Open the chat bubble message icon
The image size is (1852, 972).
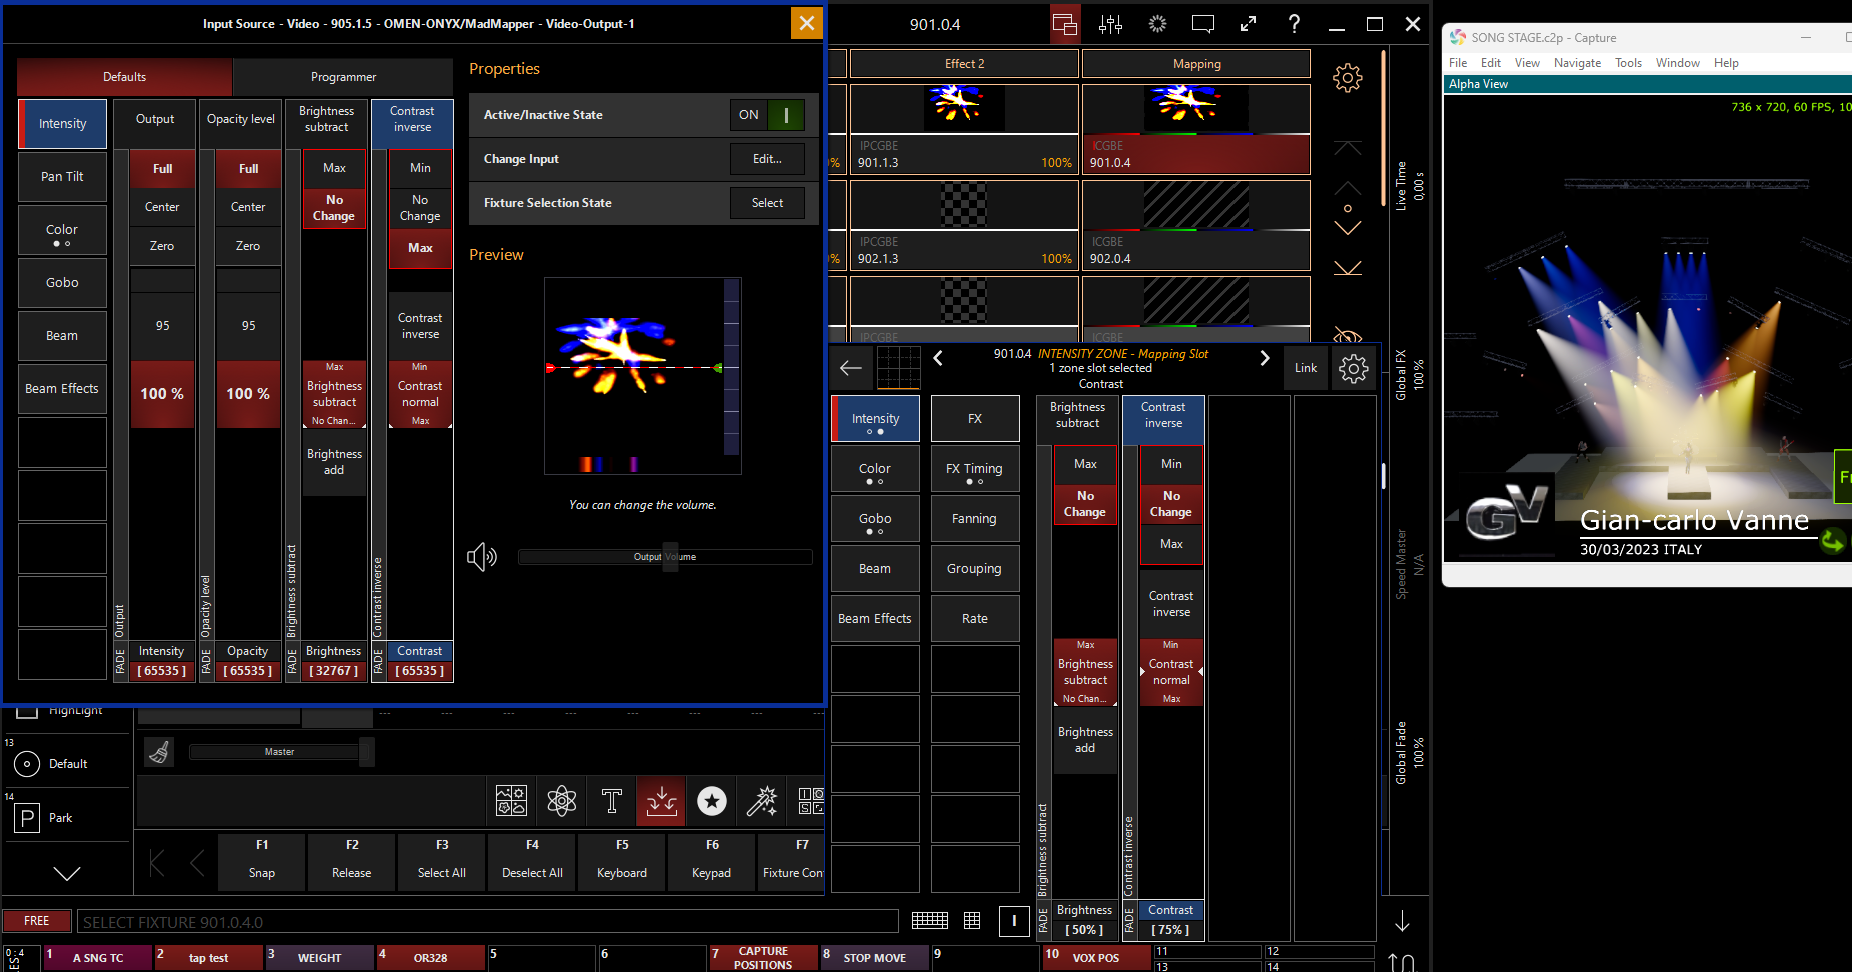(x=1203, y=24)
